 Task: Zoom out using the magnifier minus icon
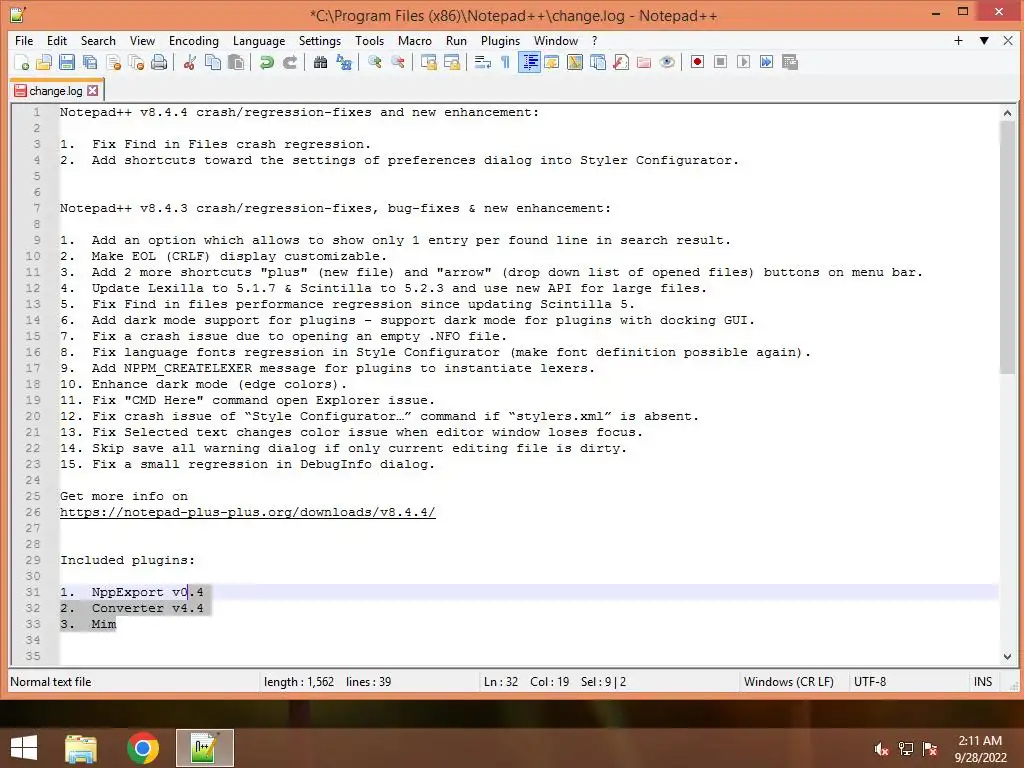point(397,63)
